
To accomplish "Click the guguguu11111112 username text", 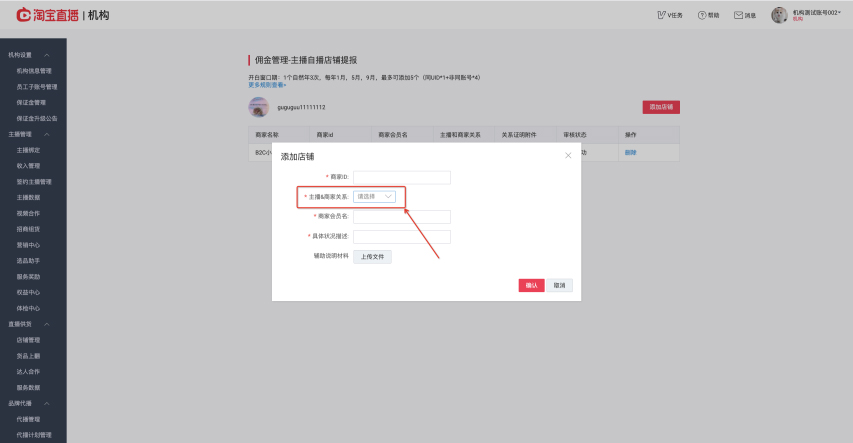I will point(301,107).
